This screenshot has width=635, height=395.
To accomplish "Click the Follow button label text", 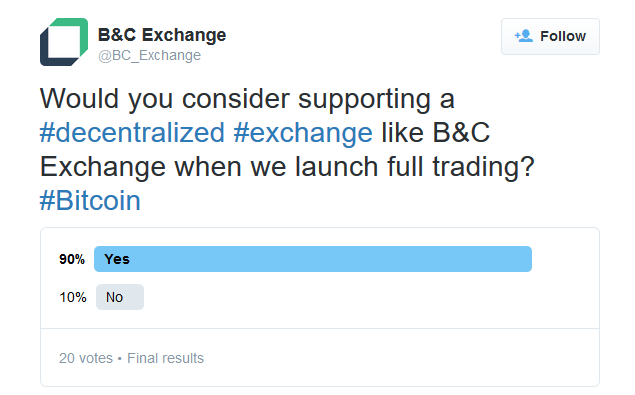I will coord(563,36).
